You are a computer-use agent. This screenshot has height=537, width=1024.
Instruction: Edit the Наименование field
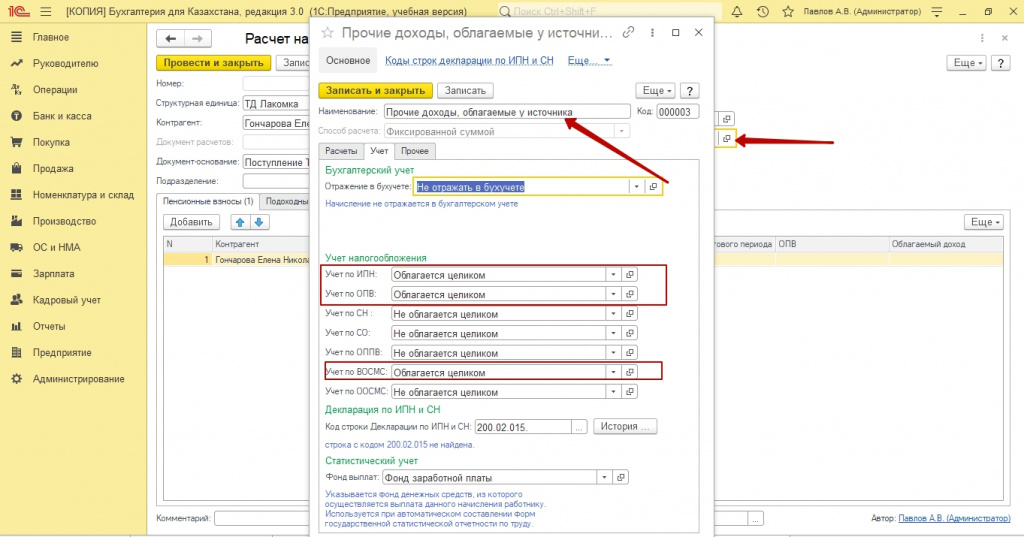click(507, 112)
